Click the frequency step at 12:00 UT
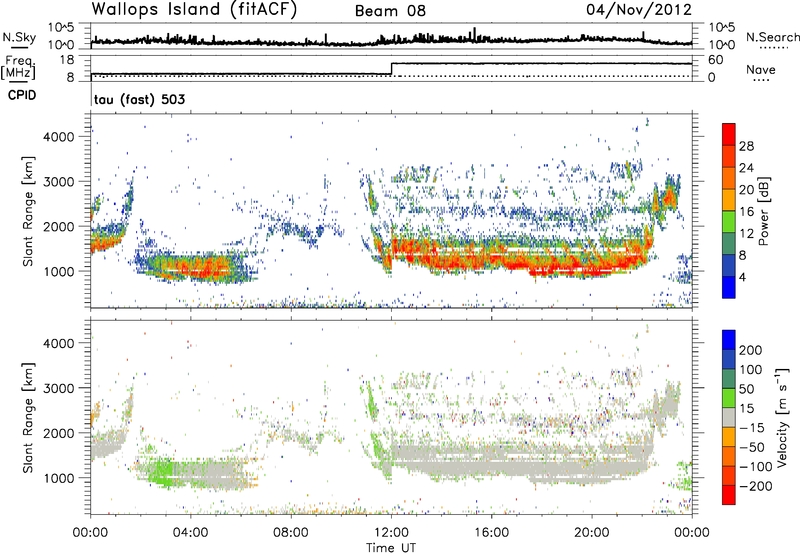Viewport: 800px width, 554px height. 391,69
